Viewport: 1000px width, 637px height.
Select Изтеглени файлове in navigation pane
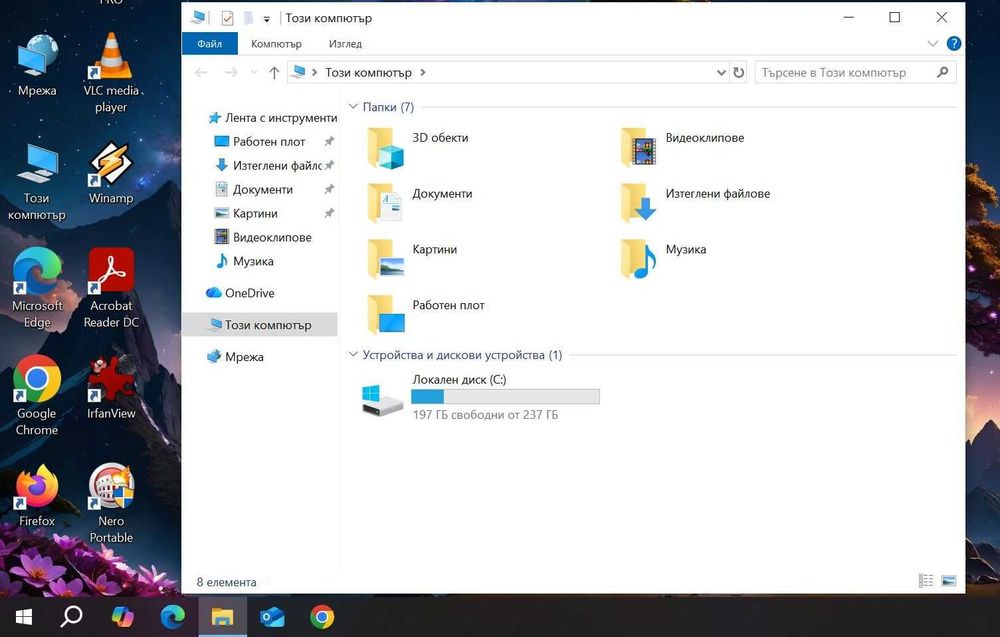click(268, 165)
